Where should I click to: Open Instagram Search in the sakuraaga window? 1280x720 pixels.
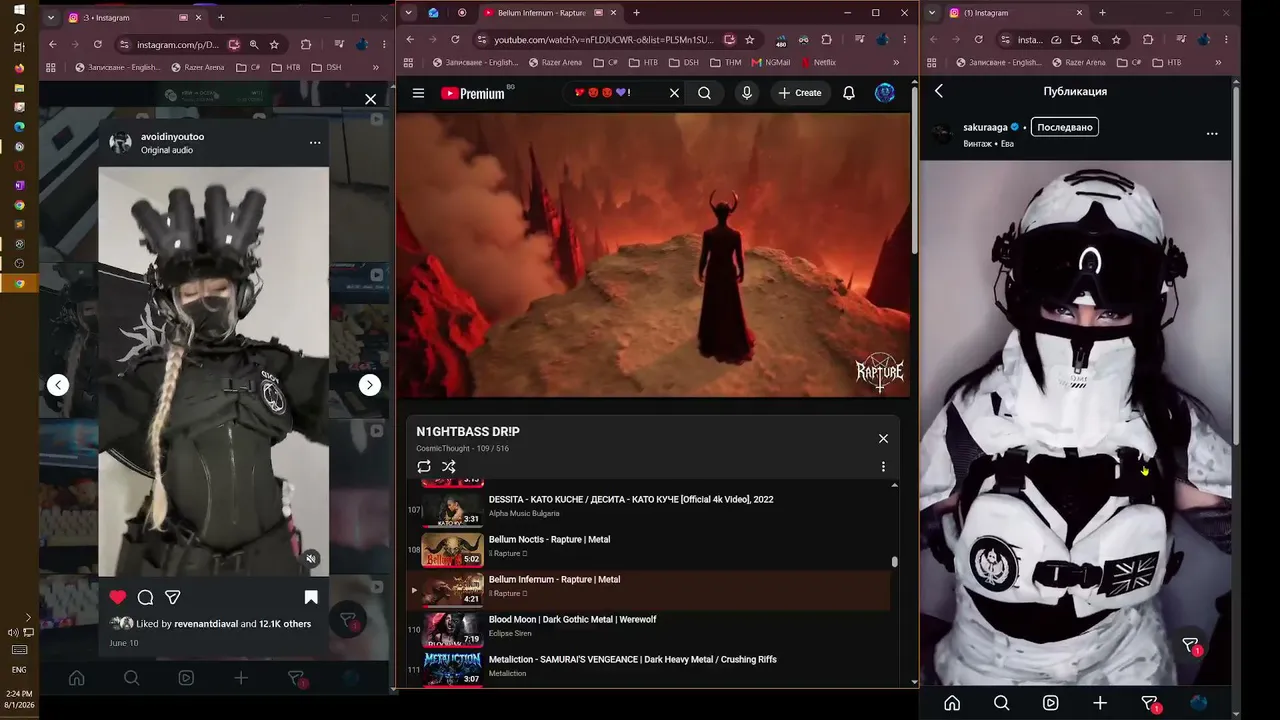(x=1001, y=703)
